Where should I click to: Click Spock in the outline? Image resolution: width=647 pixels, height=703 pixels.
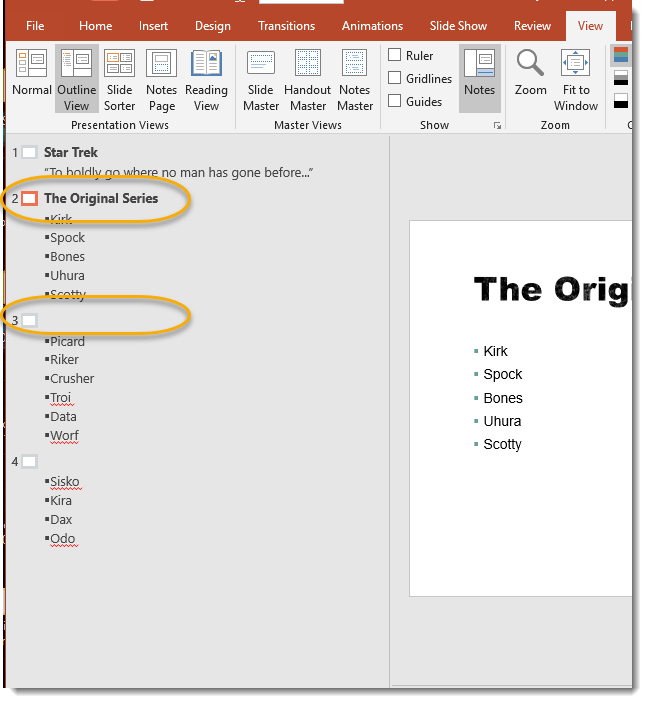click(x=67, y=238)
